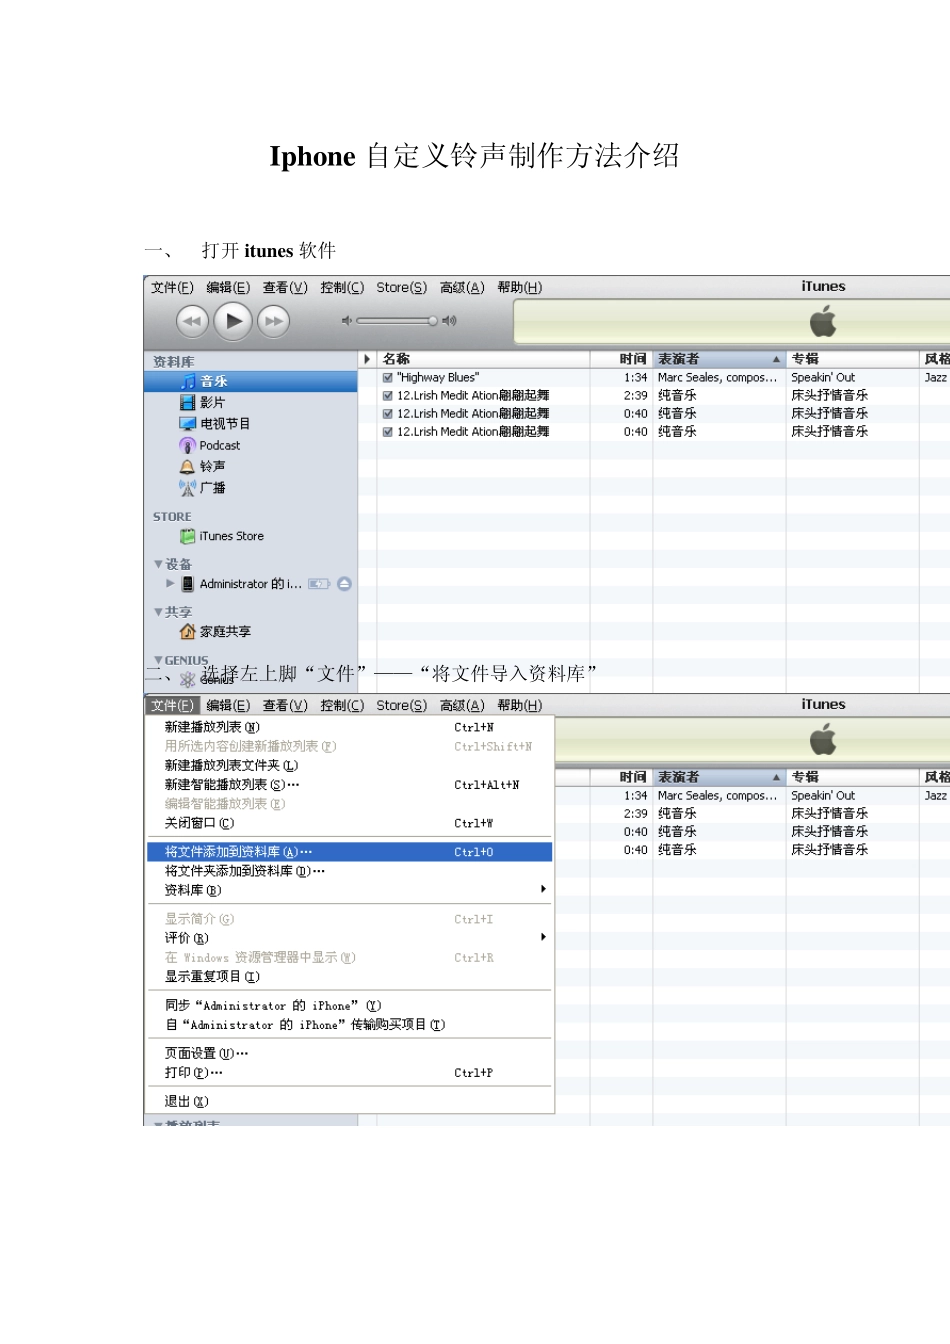
Task: Choose 将文件添加到资料库(A) menu entry
Action: tap(350, 852)
